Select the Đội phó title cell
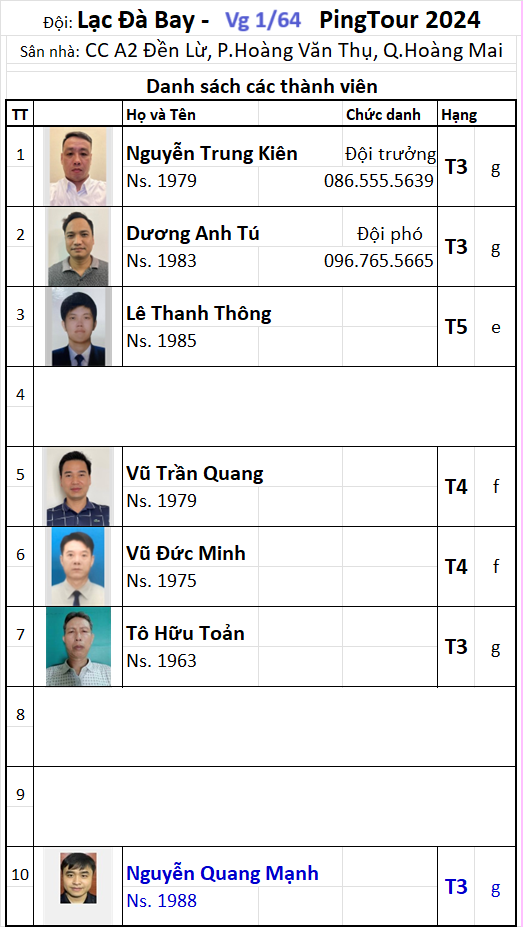This screenshot has width=523, height=927. pyautogui.click(x=390, y=234)
